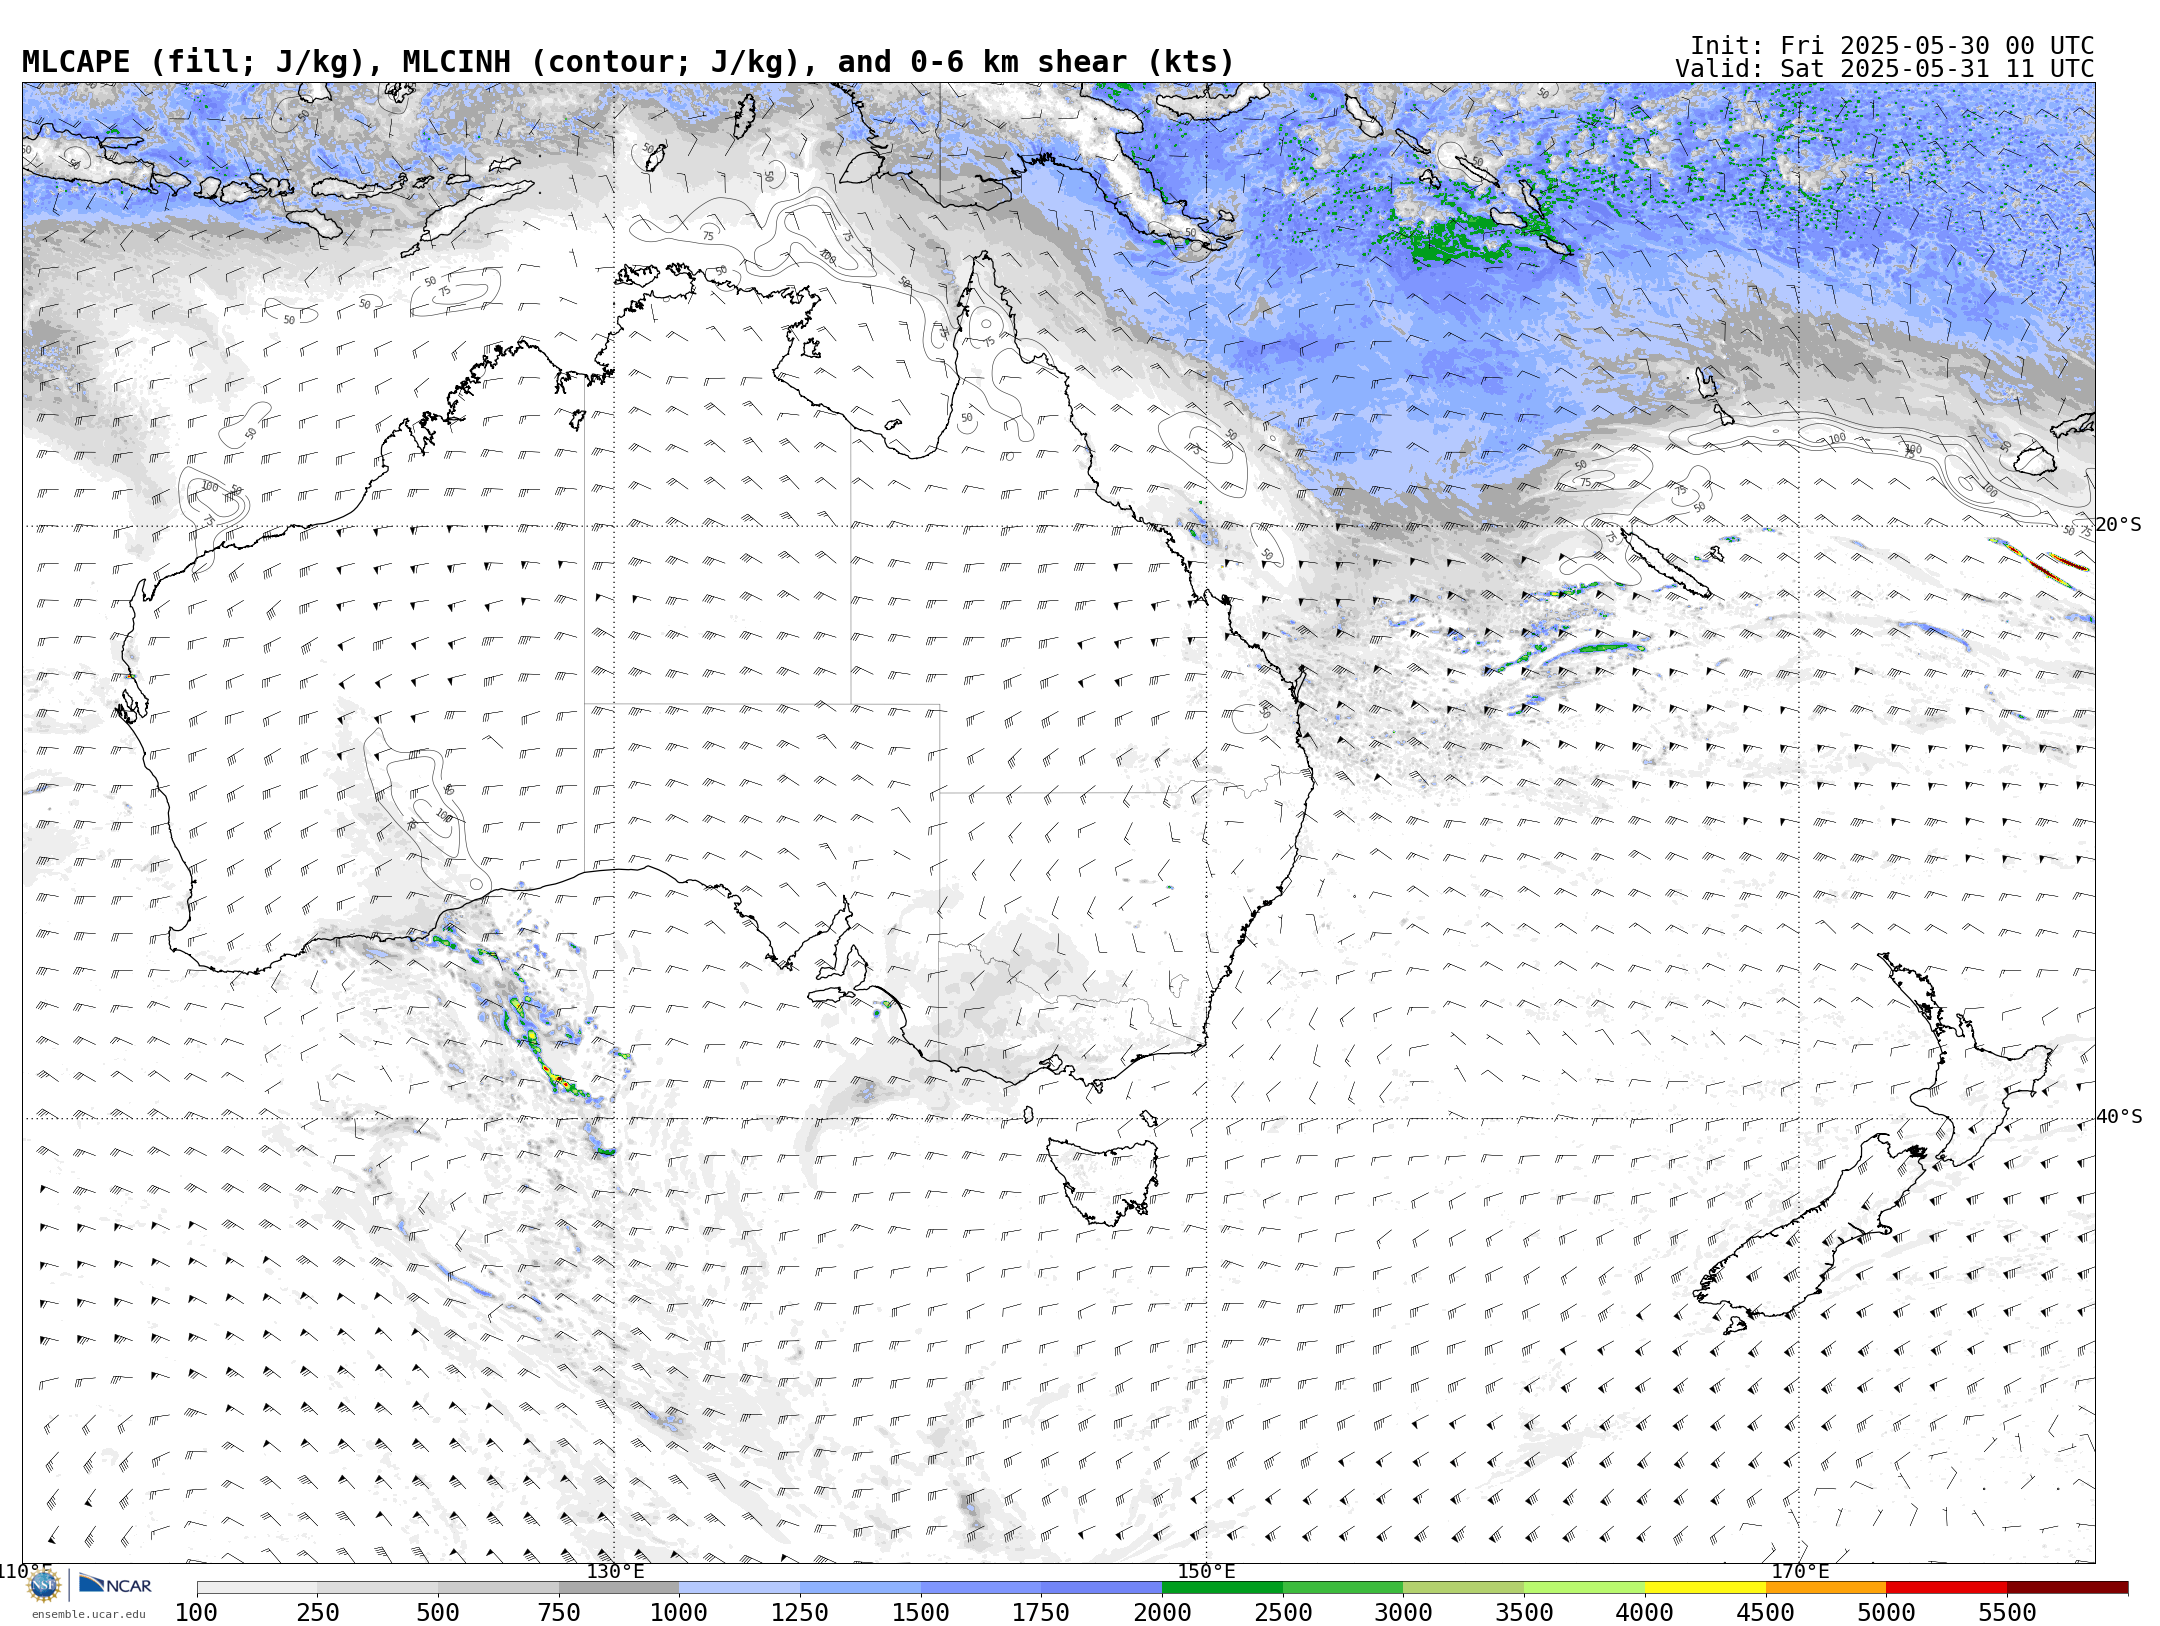Pick the gray swatch between 500 and 750
The image size is (2160, 1626).
pyautogui.click(x=498, y=1588)
